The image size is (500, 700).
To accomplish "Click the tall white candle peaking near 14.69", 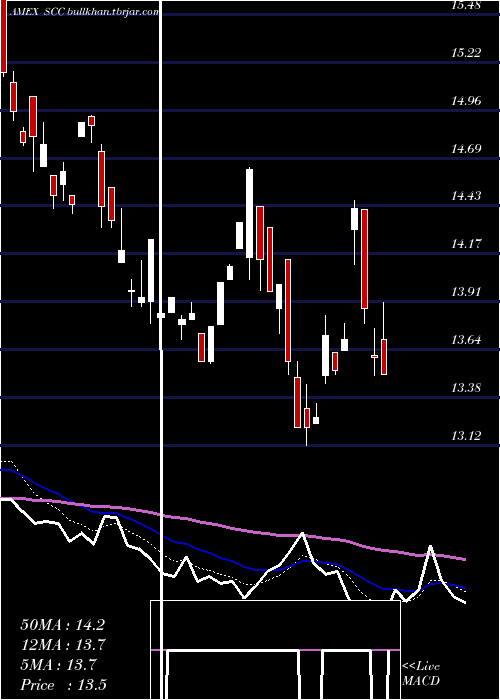I will [x=249, y=213].
